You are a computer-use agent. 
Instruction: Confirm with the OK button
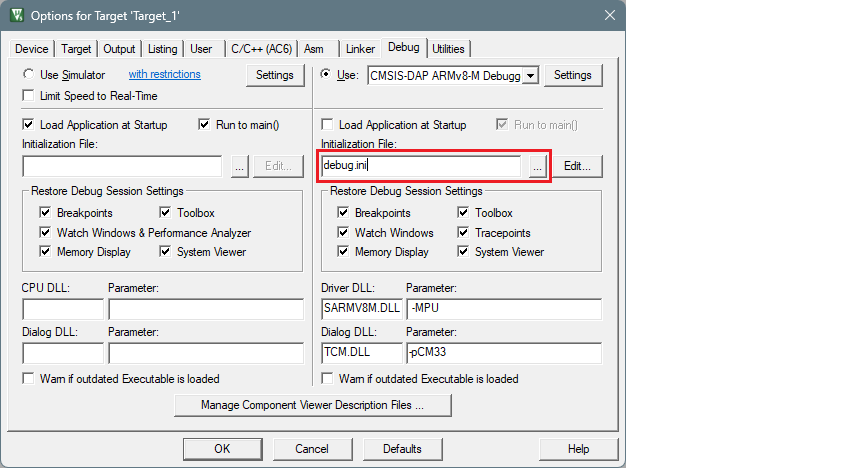(222, 449)
